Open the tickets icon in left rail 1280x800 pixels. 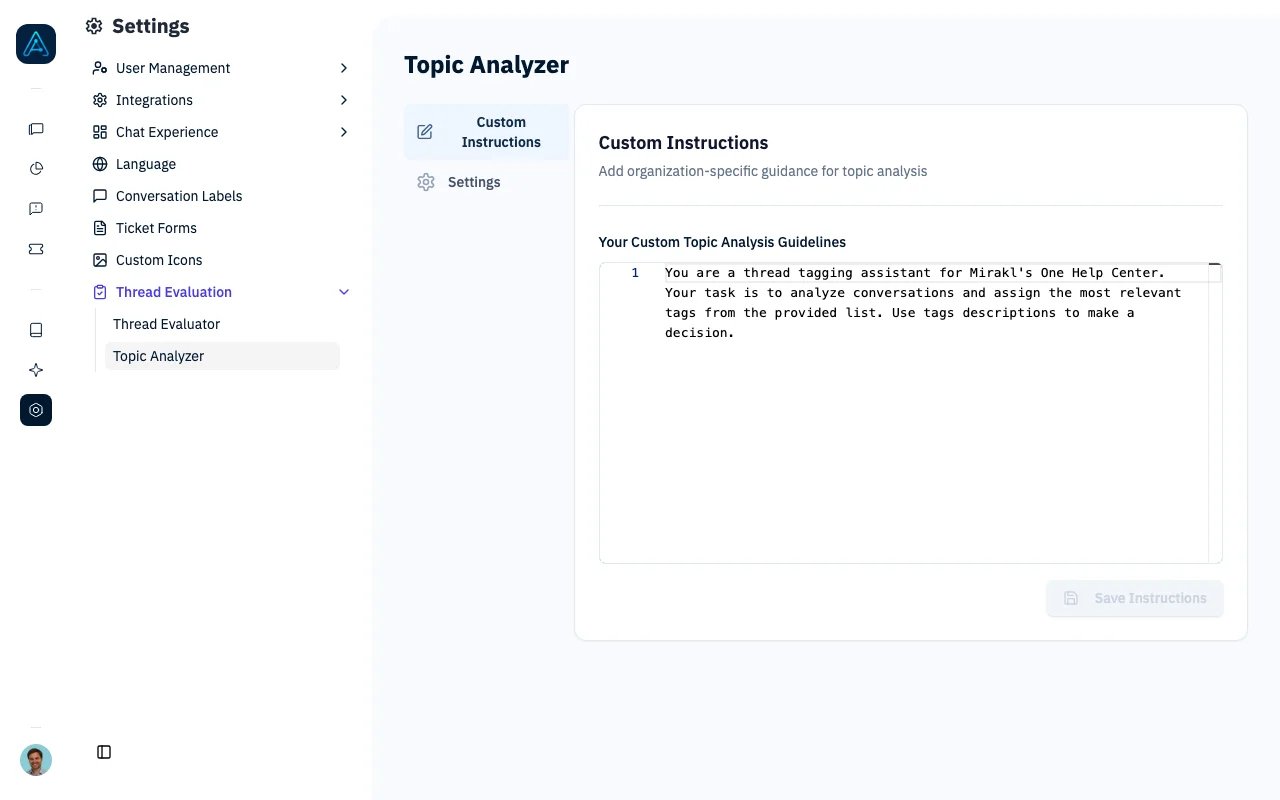(x=36, y=249)
